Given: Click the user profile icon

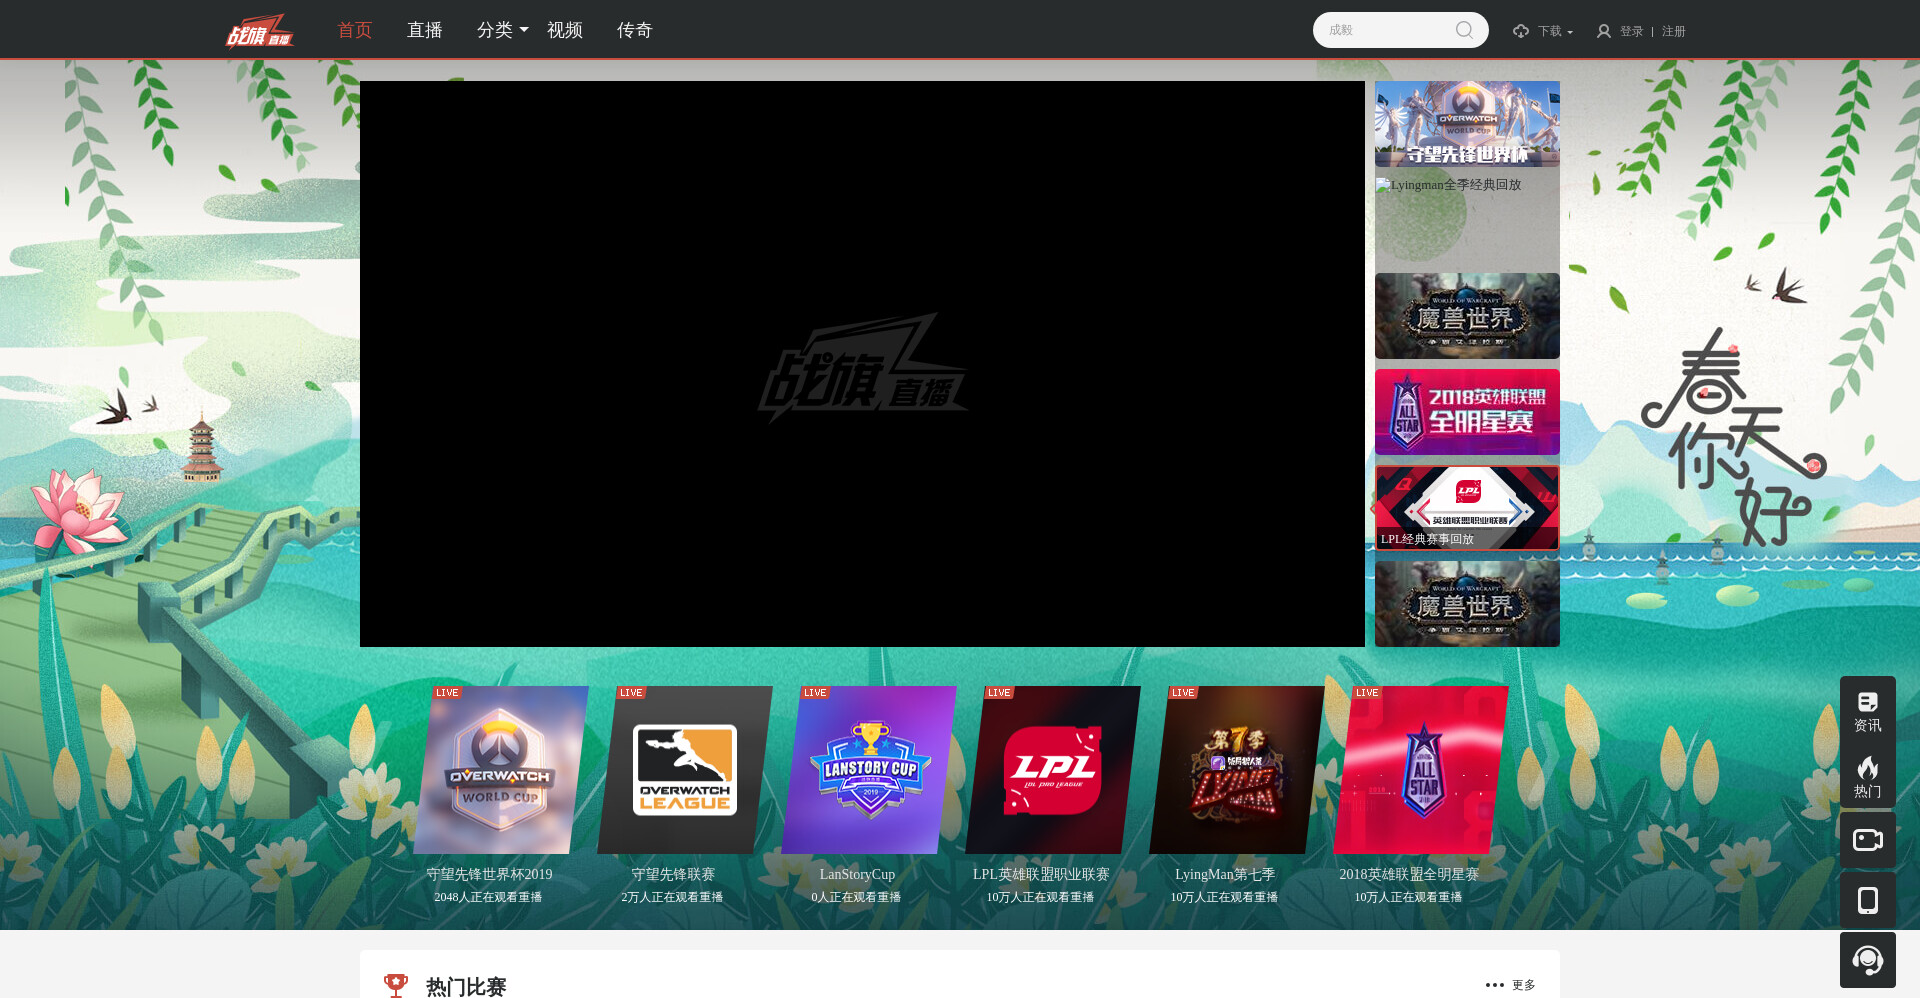Looking at the screenshot, I should click(x=1604, y=31).
